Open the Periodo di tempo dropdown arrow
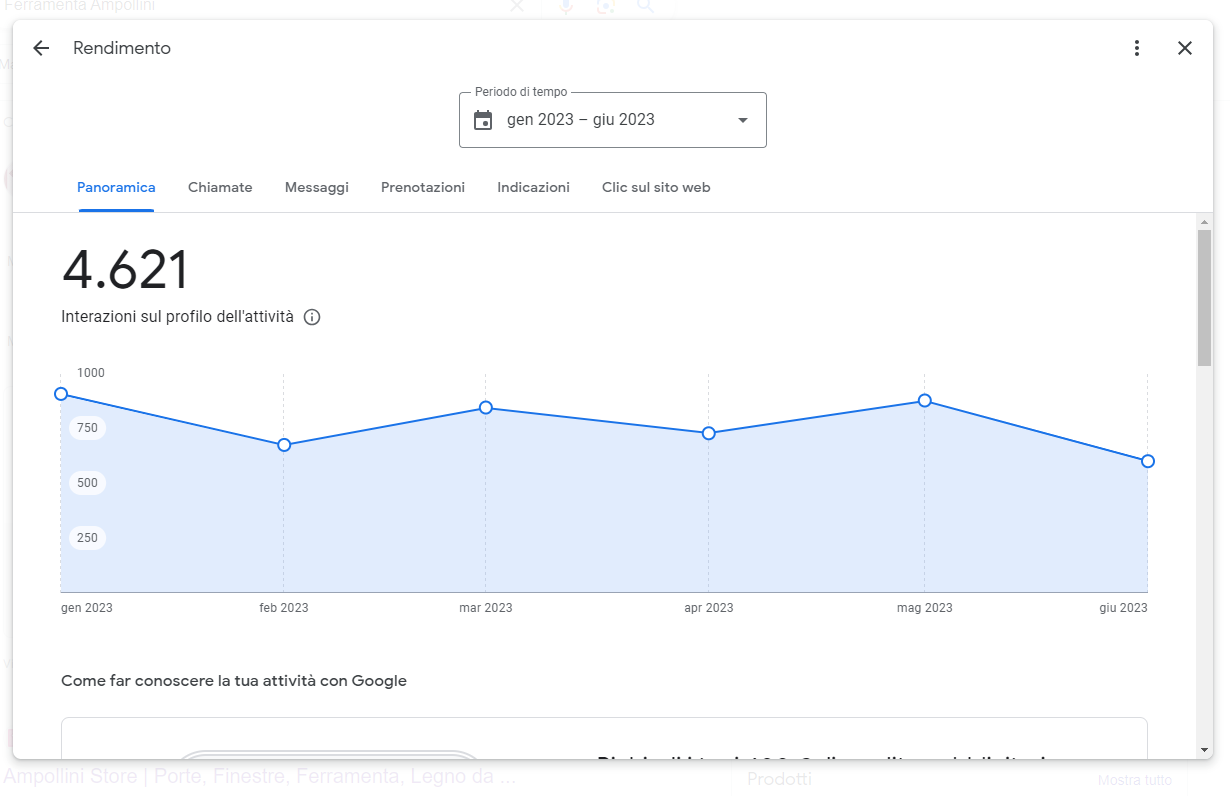 pos(743,120)
